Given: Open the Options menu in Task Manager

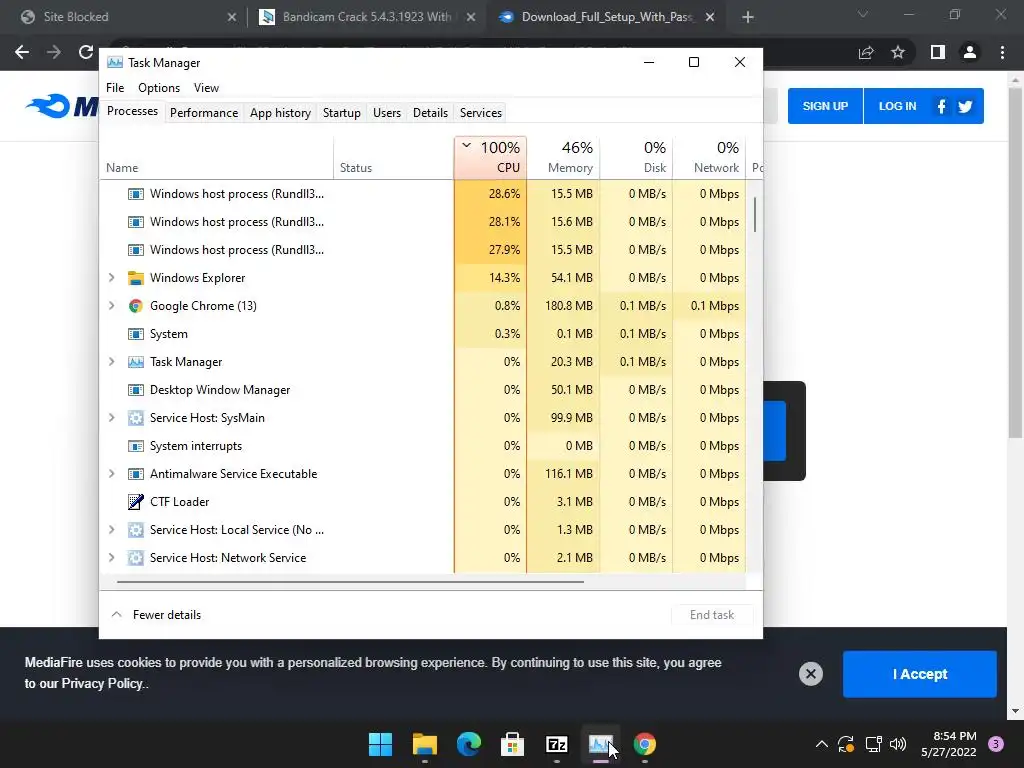Looking at the screenshot, I should point(159,88).
